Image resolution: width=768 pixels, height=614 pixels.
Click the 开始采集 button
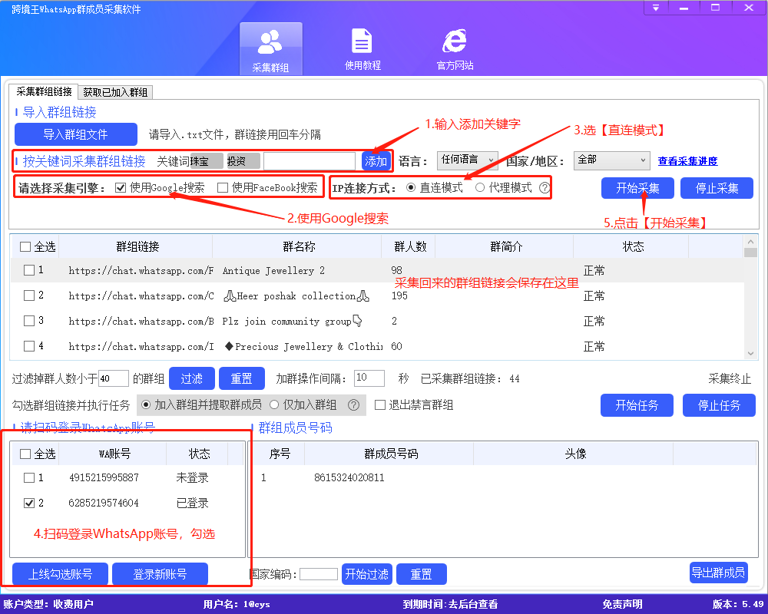coord(637,188)
